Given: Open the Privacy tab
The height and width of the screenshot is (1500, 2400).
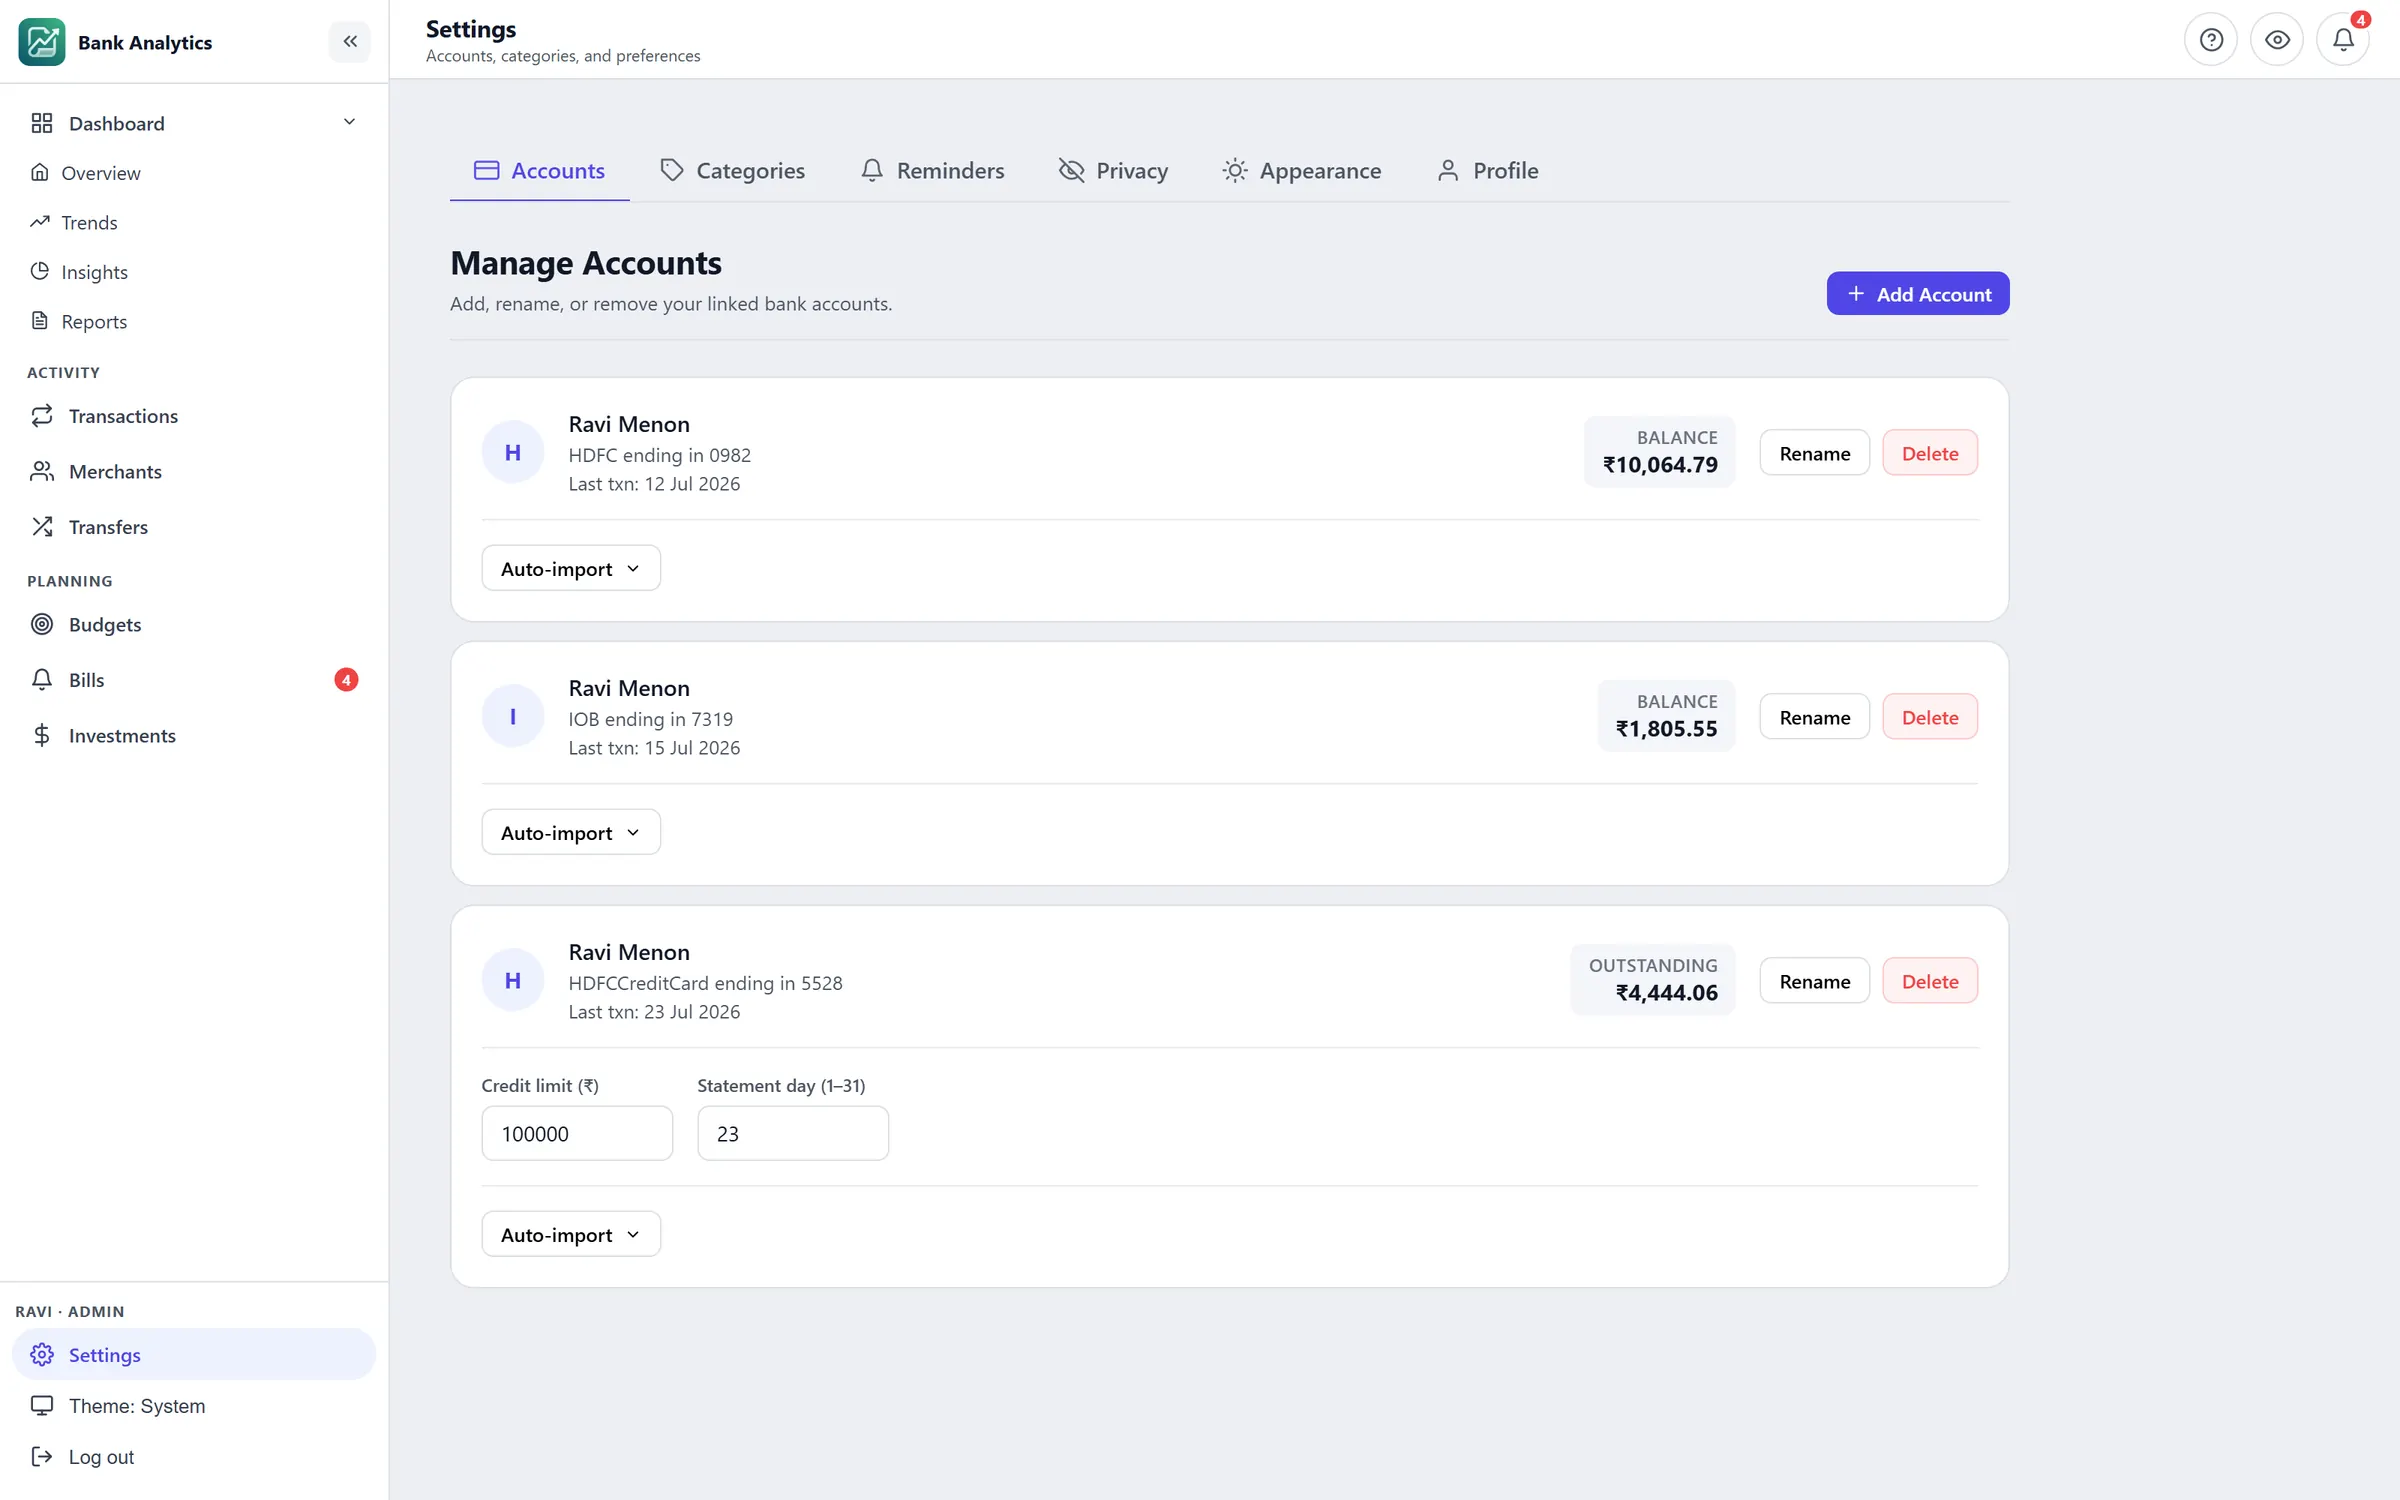Looking at the screenshot, I should 1113,170.
